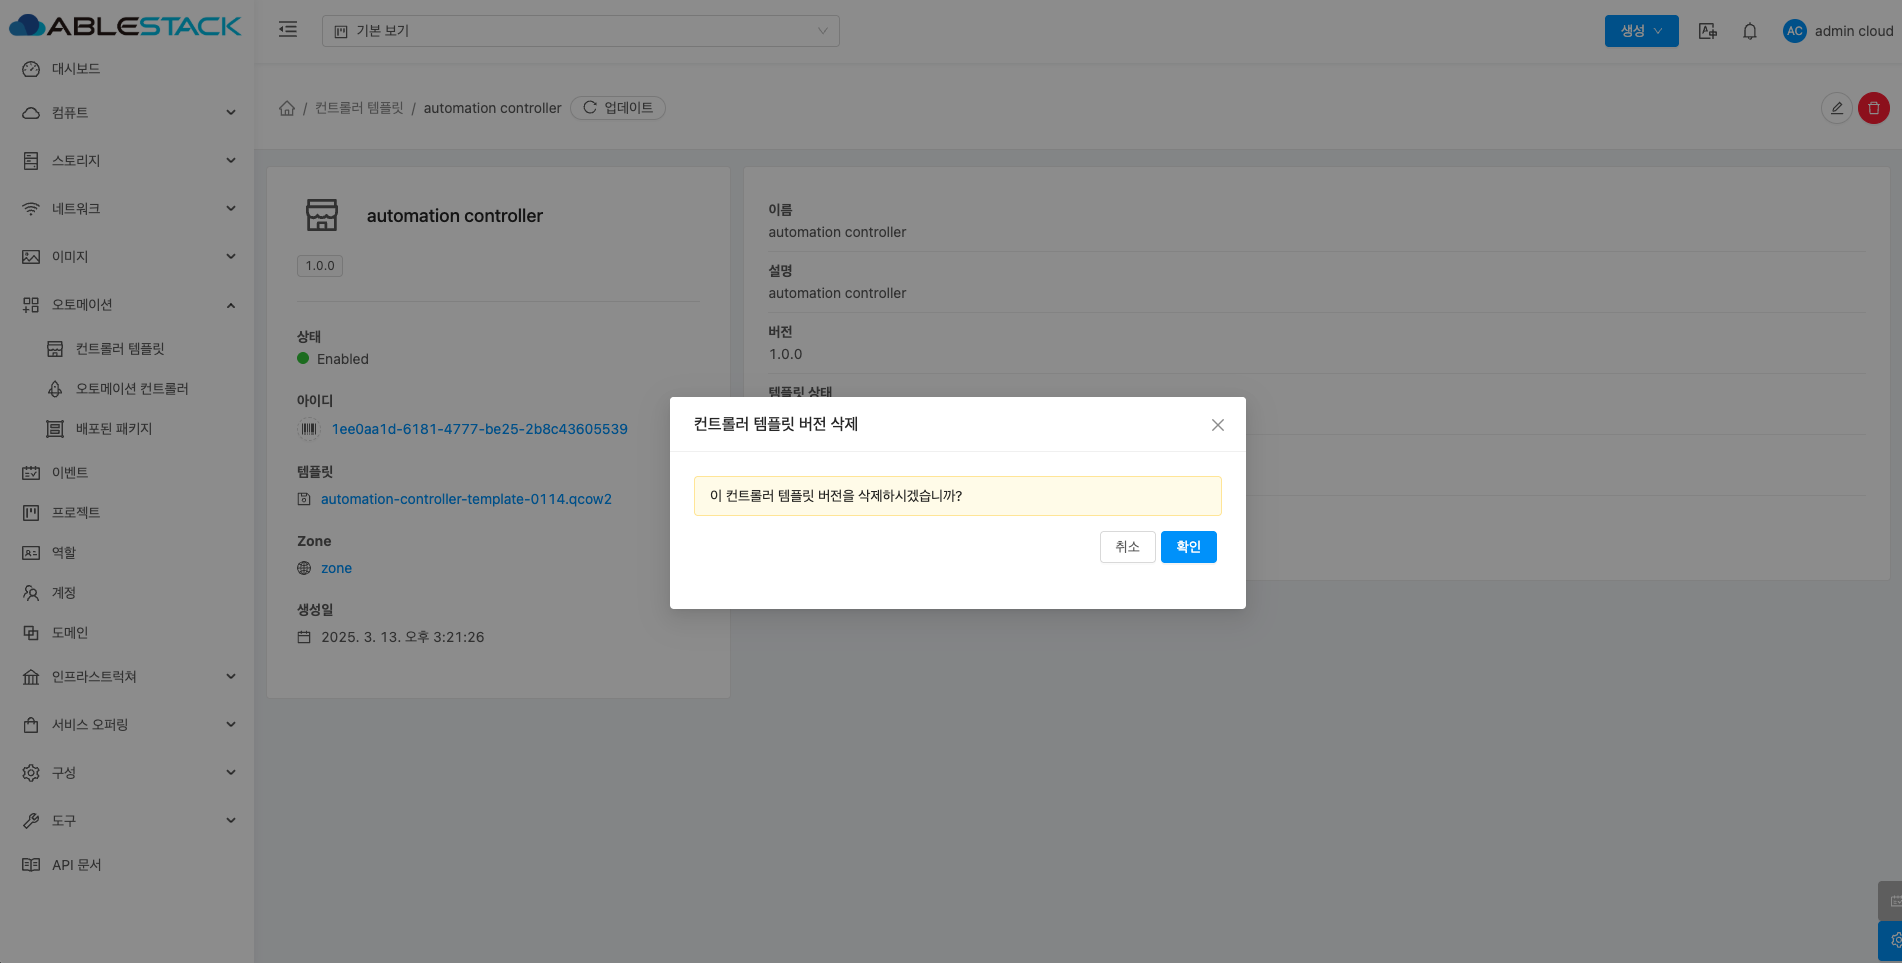Select 배포된 패키지 in the sidebar
The height and width of the screenshot is (963, 1902).
tap(127, 429)
